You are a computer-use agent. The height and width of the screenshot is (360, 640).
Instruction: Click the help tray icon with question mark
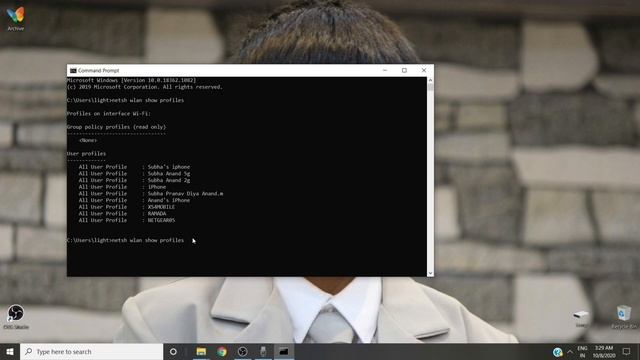coord(557,352)
